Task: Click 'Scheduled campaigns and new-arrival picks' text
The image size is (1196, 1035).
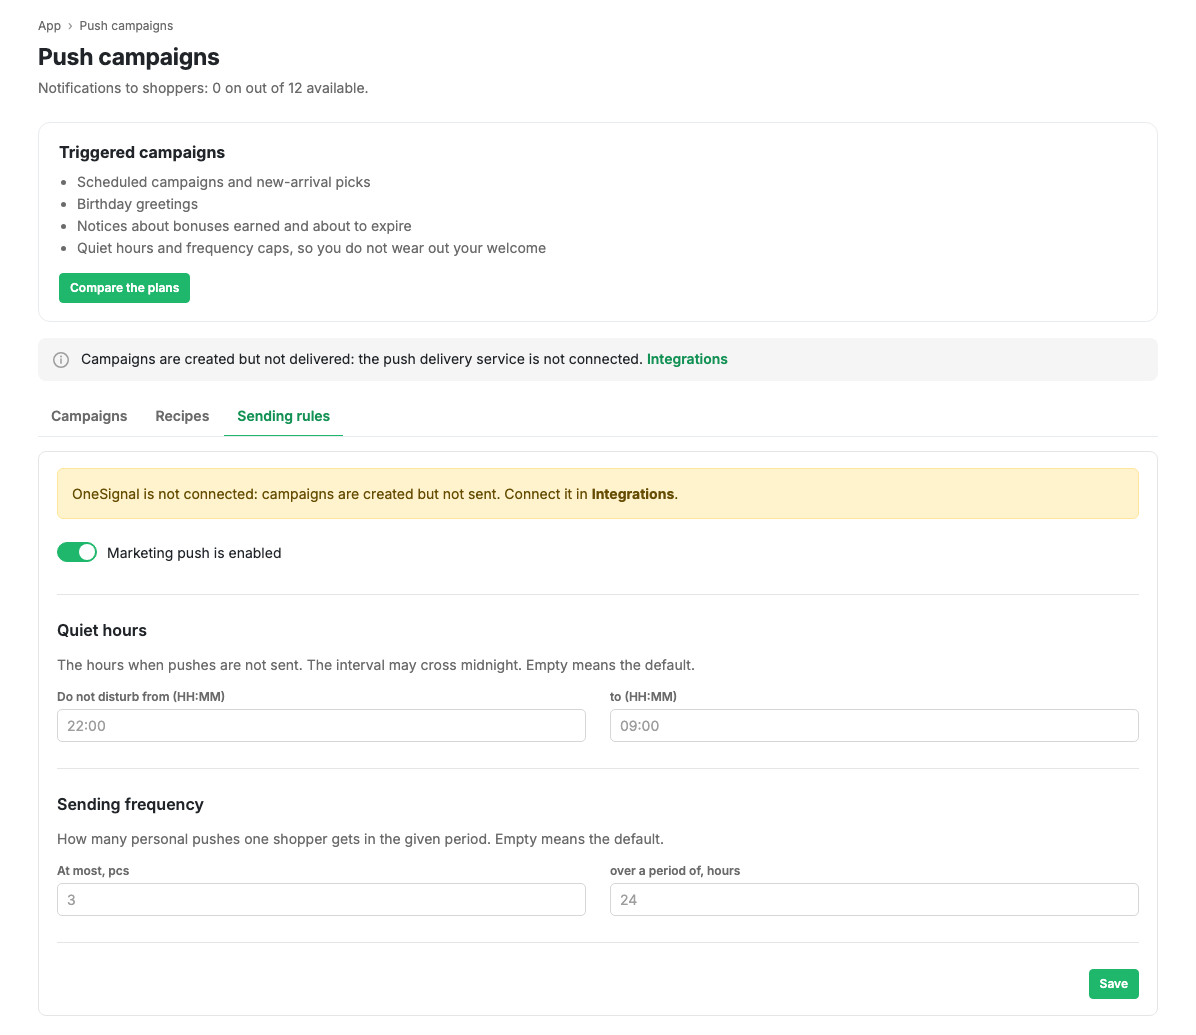Action: (223, 182)
